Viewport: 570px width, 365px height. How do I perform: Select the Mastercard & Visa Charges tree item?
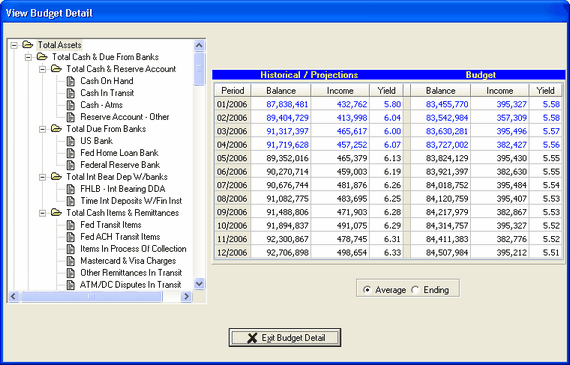tap(128, 261)
